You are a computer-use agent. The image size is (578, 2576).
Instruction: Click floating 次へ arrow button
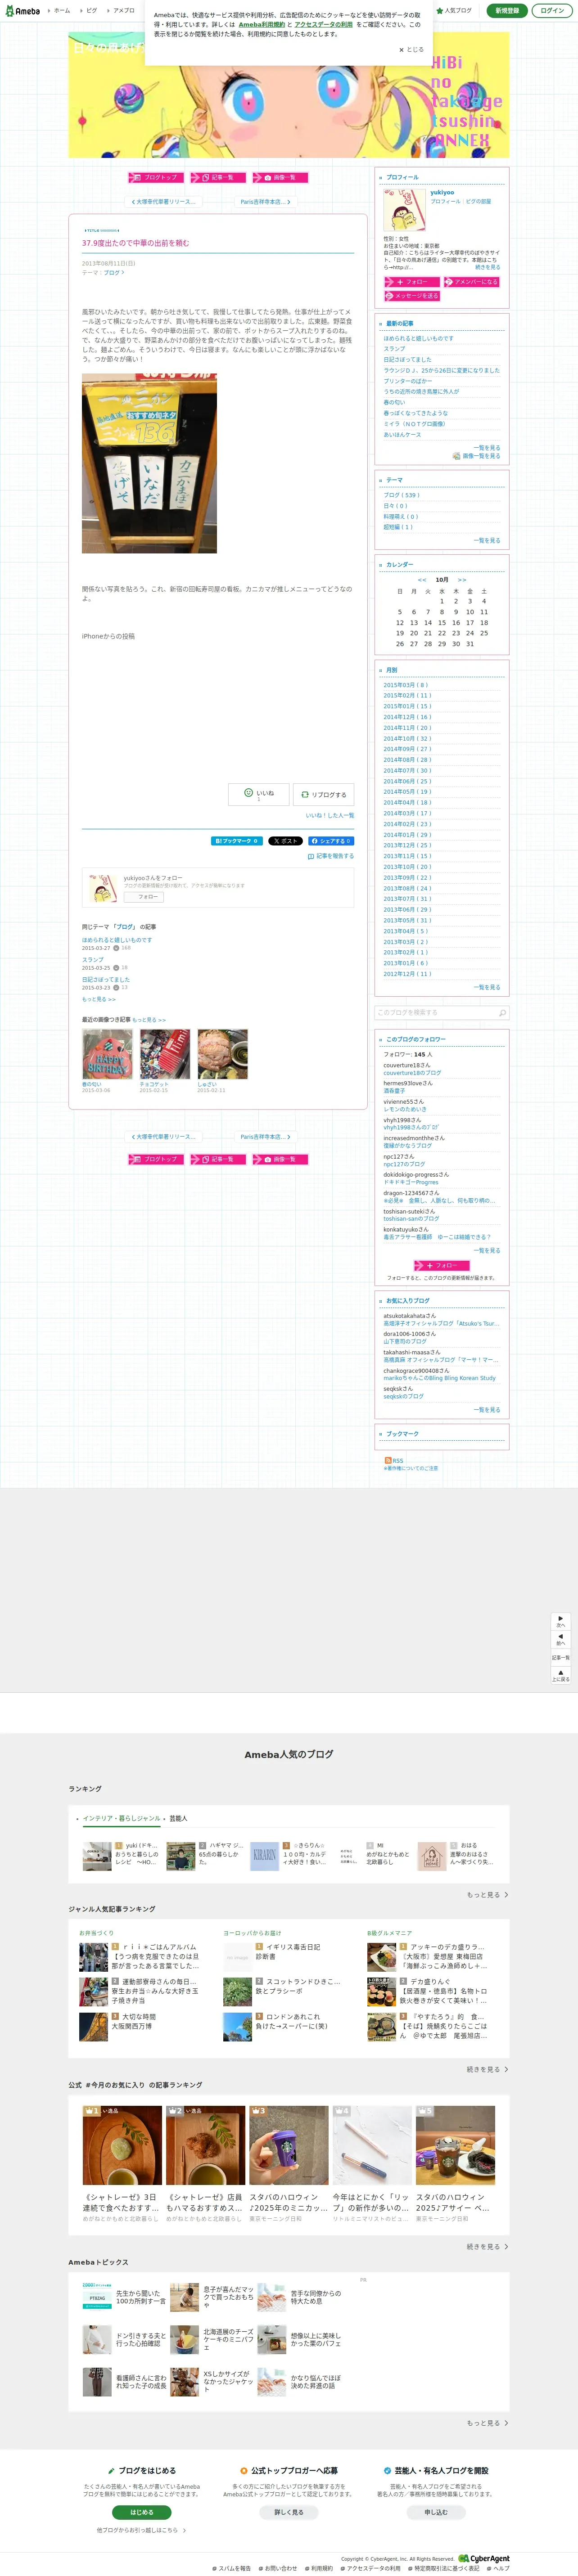point(561,1621)
